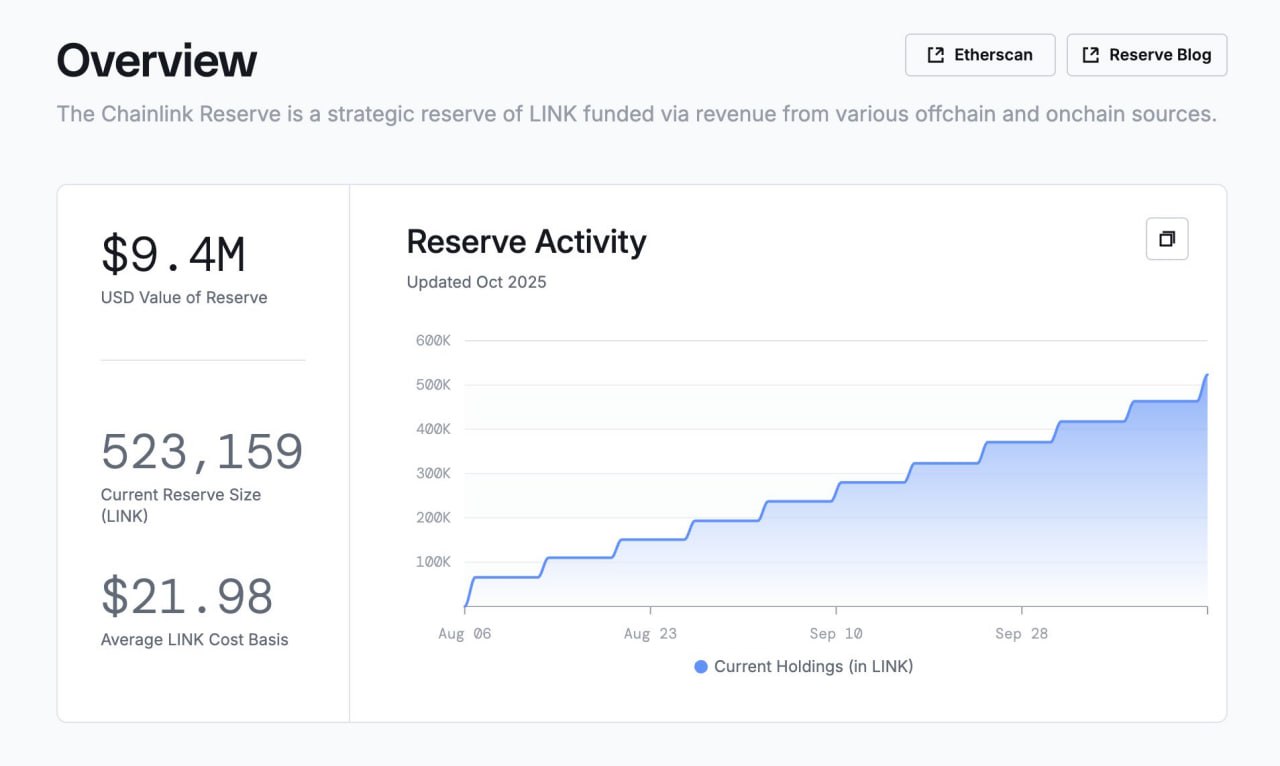Click the copy icon beside Reserve Activity

(1166, 239)
